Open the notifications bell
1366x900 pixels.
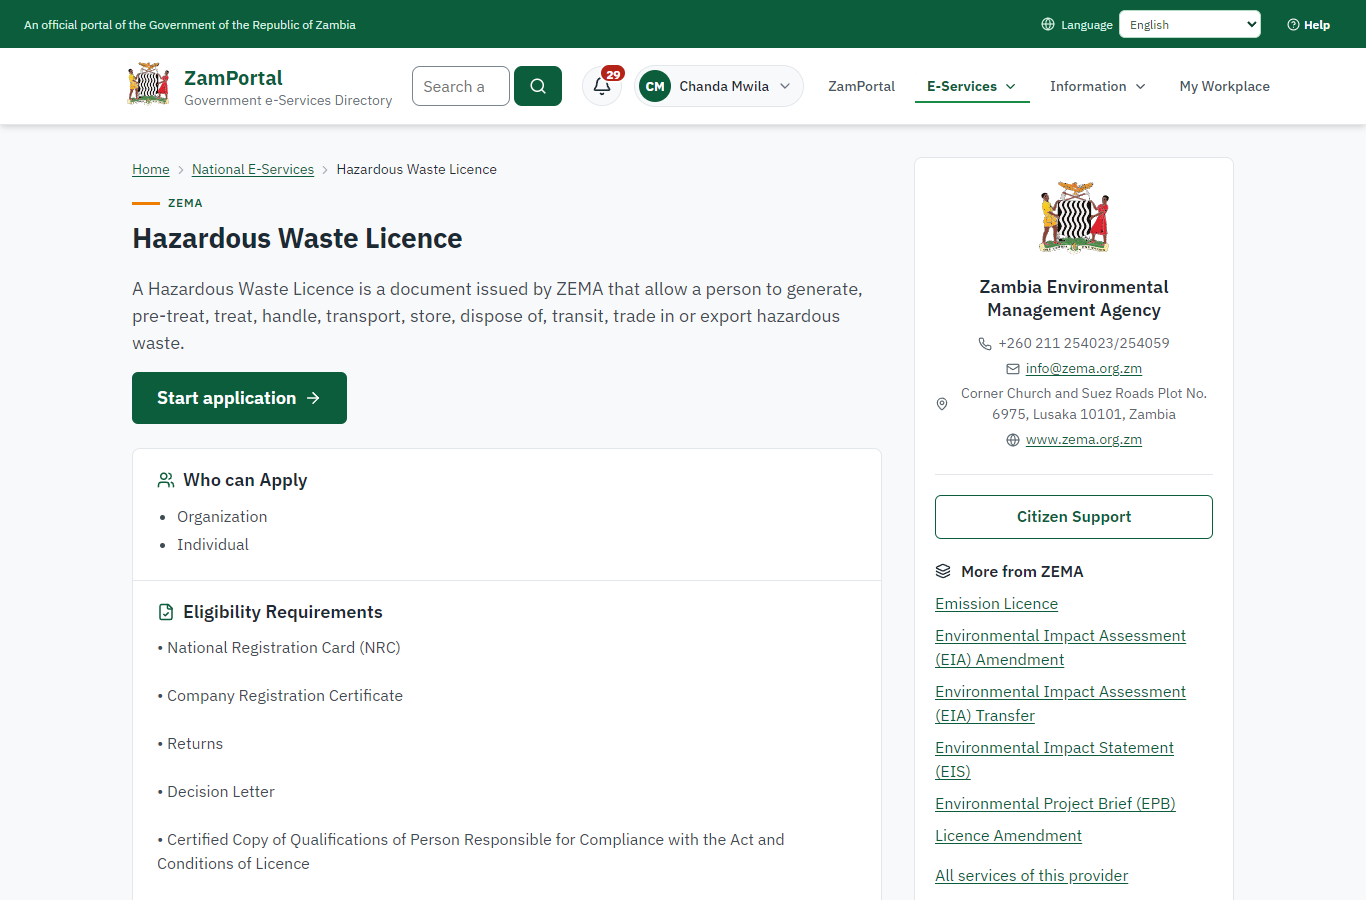click(602, 86)
